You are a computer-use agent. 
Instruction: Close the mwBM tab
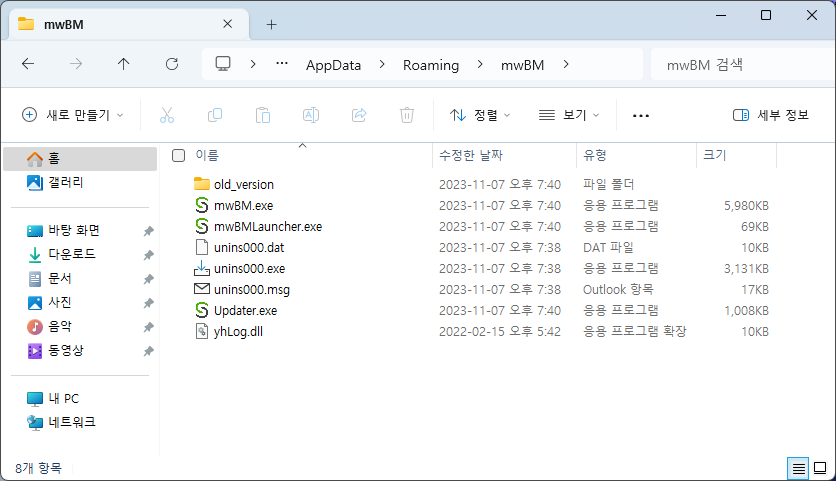coord(228,24)
